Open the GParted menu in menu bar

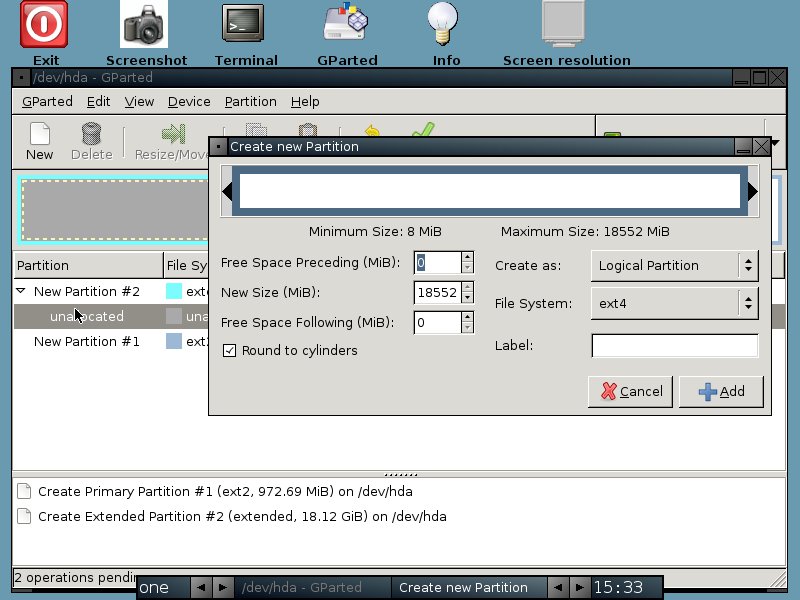47,102
